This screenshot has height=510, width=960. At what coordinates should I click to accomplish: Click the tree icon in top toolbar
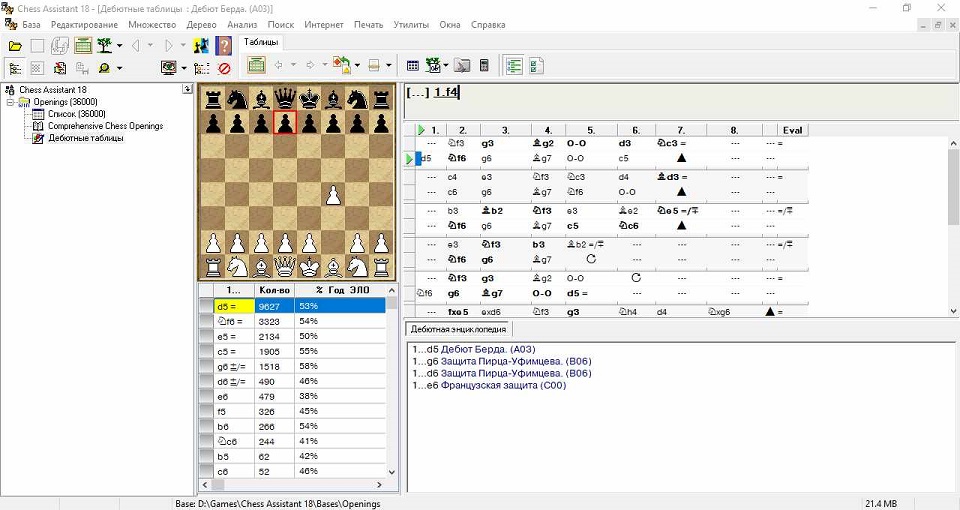click(x=105, y=46)
